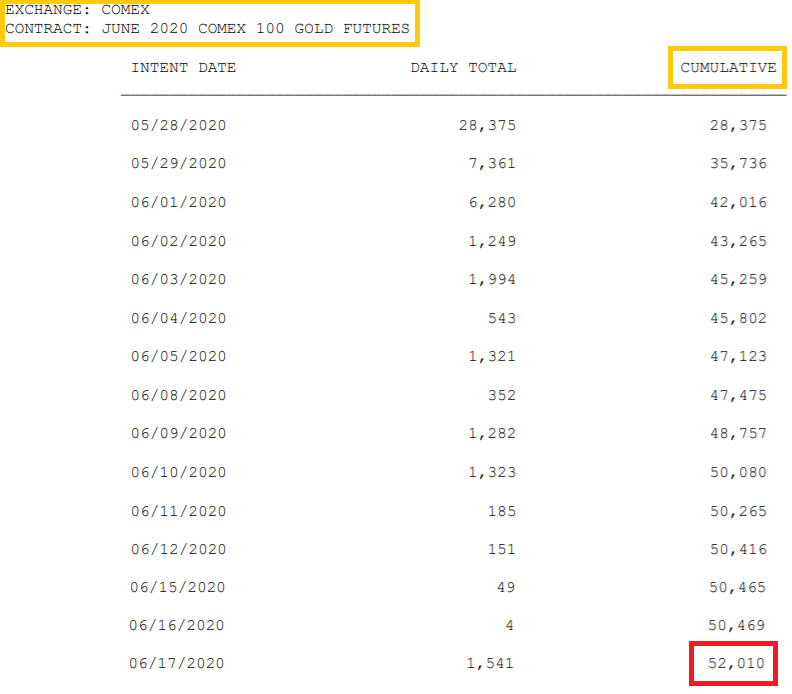Viewport: 792px width, 694px height.
Task: Click cumulative value 47,475
Action: 738,395
